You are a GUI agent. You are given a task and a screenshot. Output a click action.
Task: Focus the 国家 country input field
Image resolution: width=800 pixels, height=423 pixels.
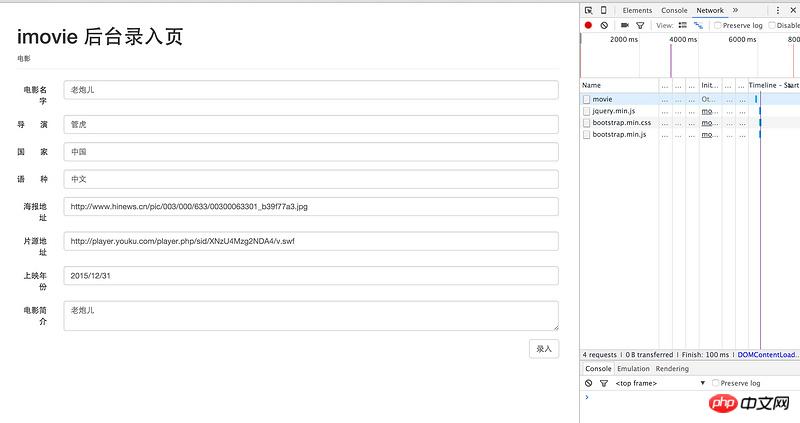click(311, 152)
